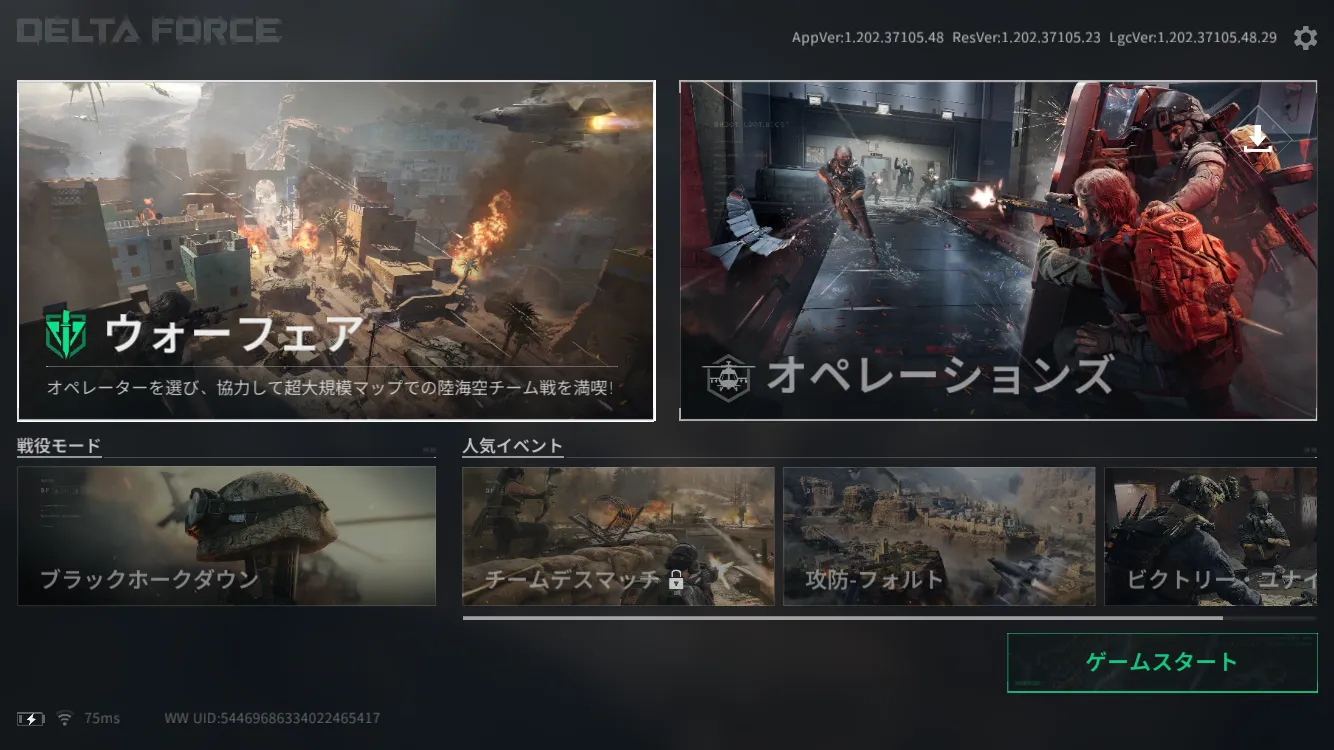Screen dimensions: 1334x750
Task: Open the settings gear icon
Action: point(1305,38)
